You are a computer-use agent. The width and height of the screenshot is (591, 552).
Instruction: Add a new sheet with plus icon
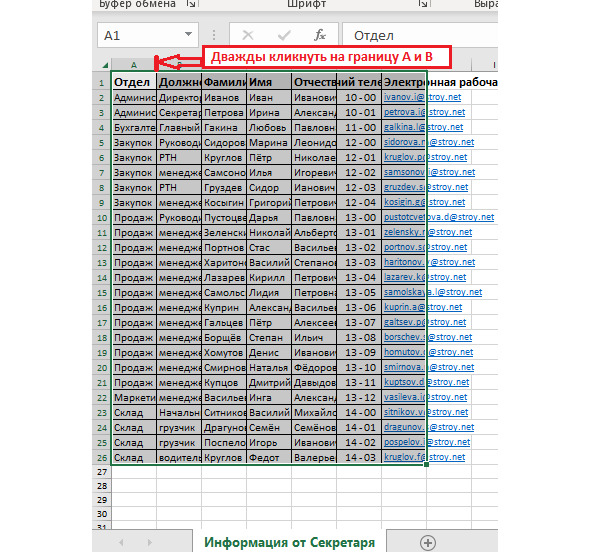coord(428,543)
